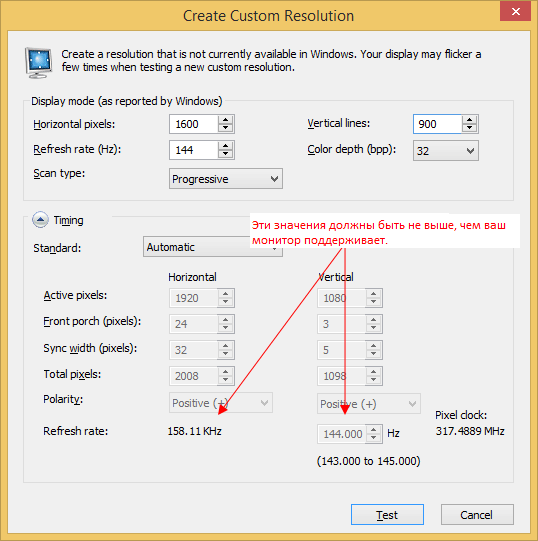Click the Test button

point(387,514)
